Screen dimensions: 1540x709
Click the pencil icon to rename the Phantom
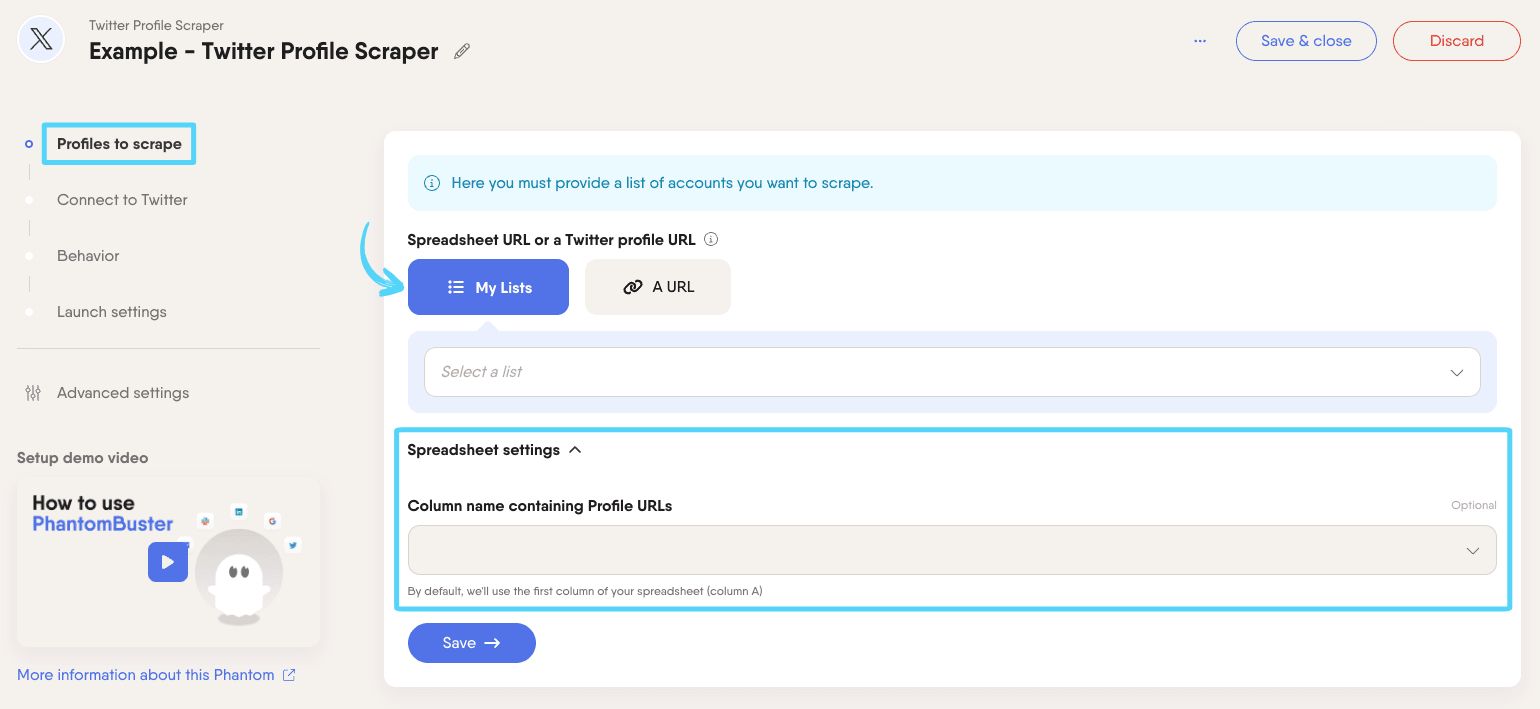click(x=461, y=50)
